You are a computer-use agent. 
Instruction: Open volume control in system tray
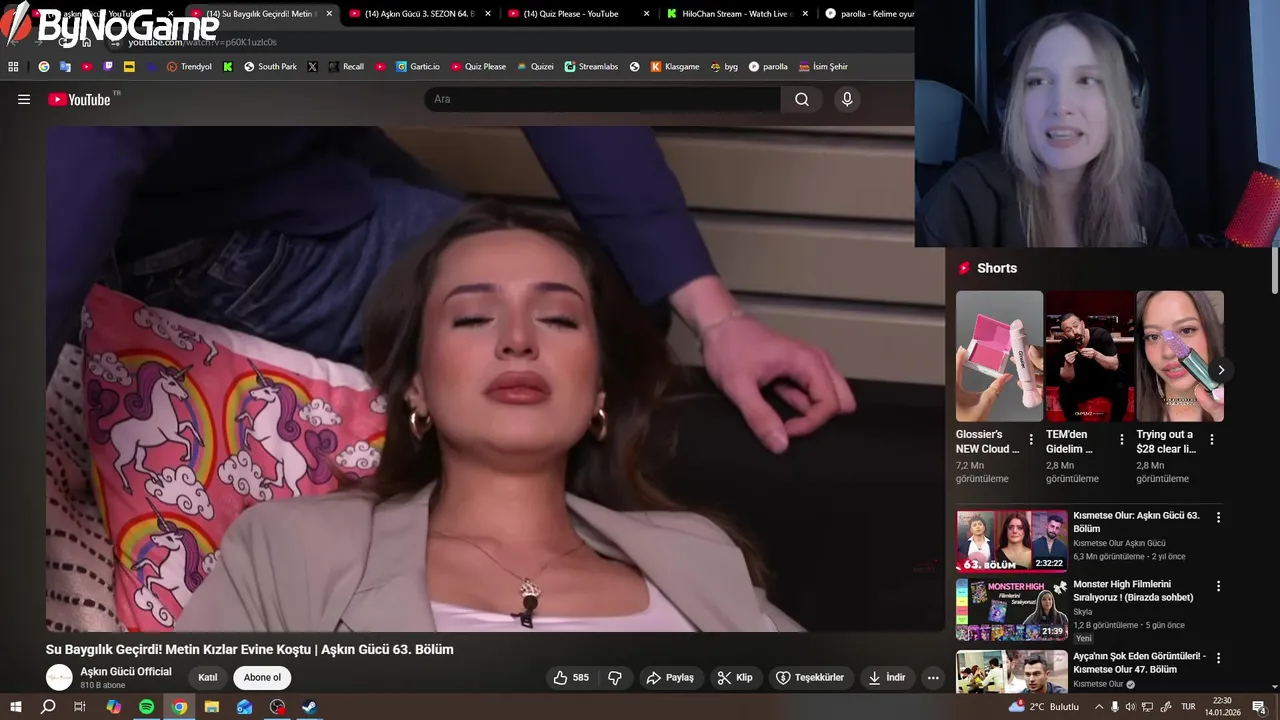point(1131,707)
